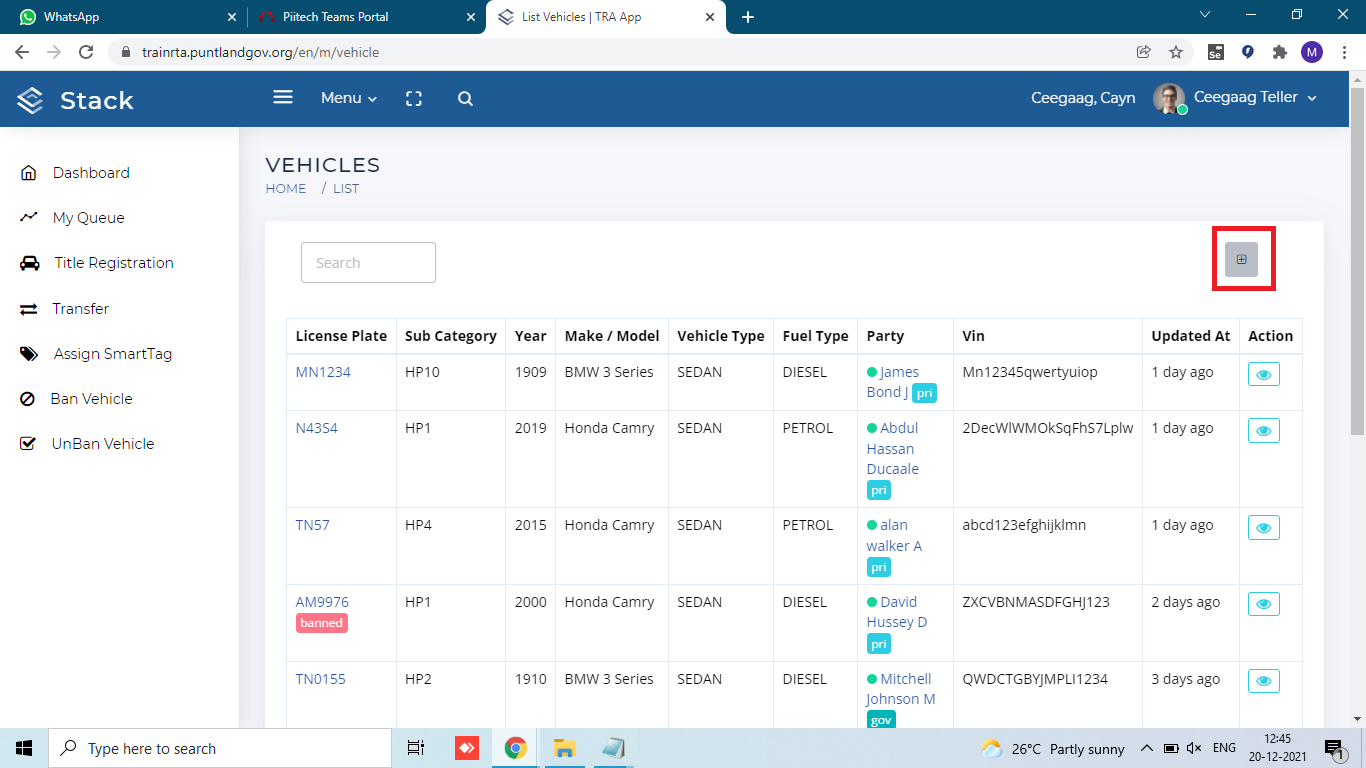Open the Windows Start menu
1366x768 pixels.
click(x=24, y=748)
